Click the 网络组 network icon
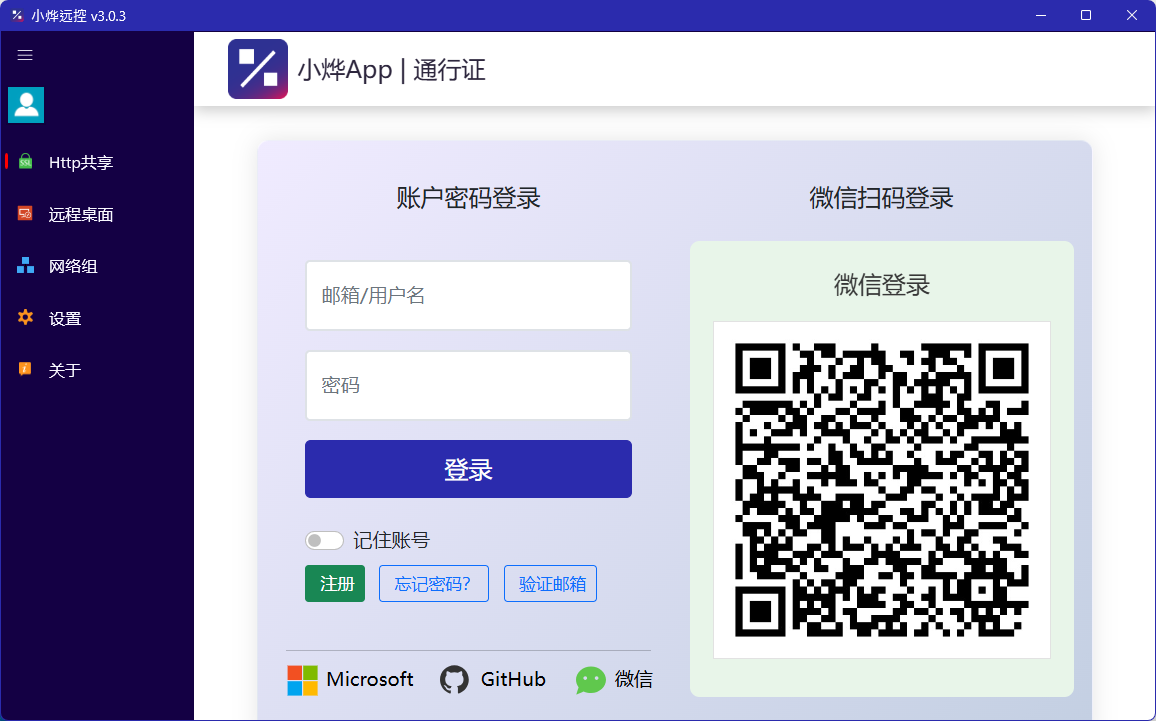 [25, 265]
